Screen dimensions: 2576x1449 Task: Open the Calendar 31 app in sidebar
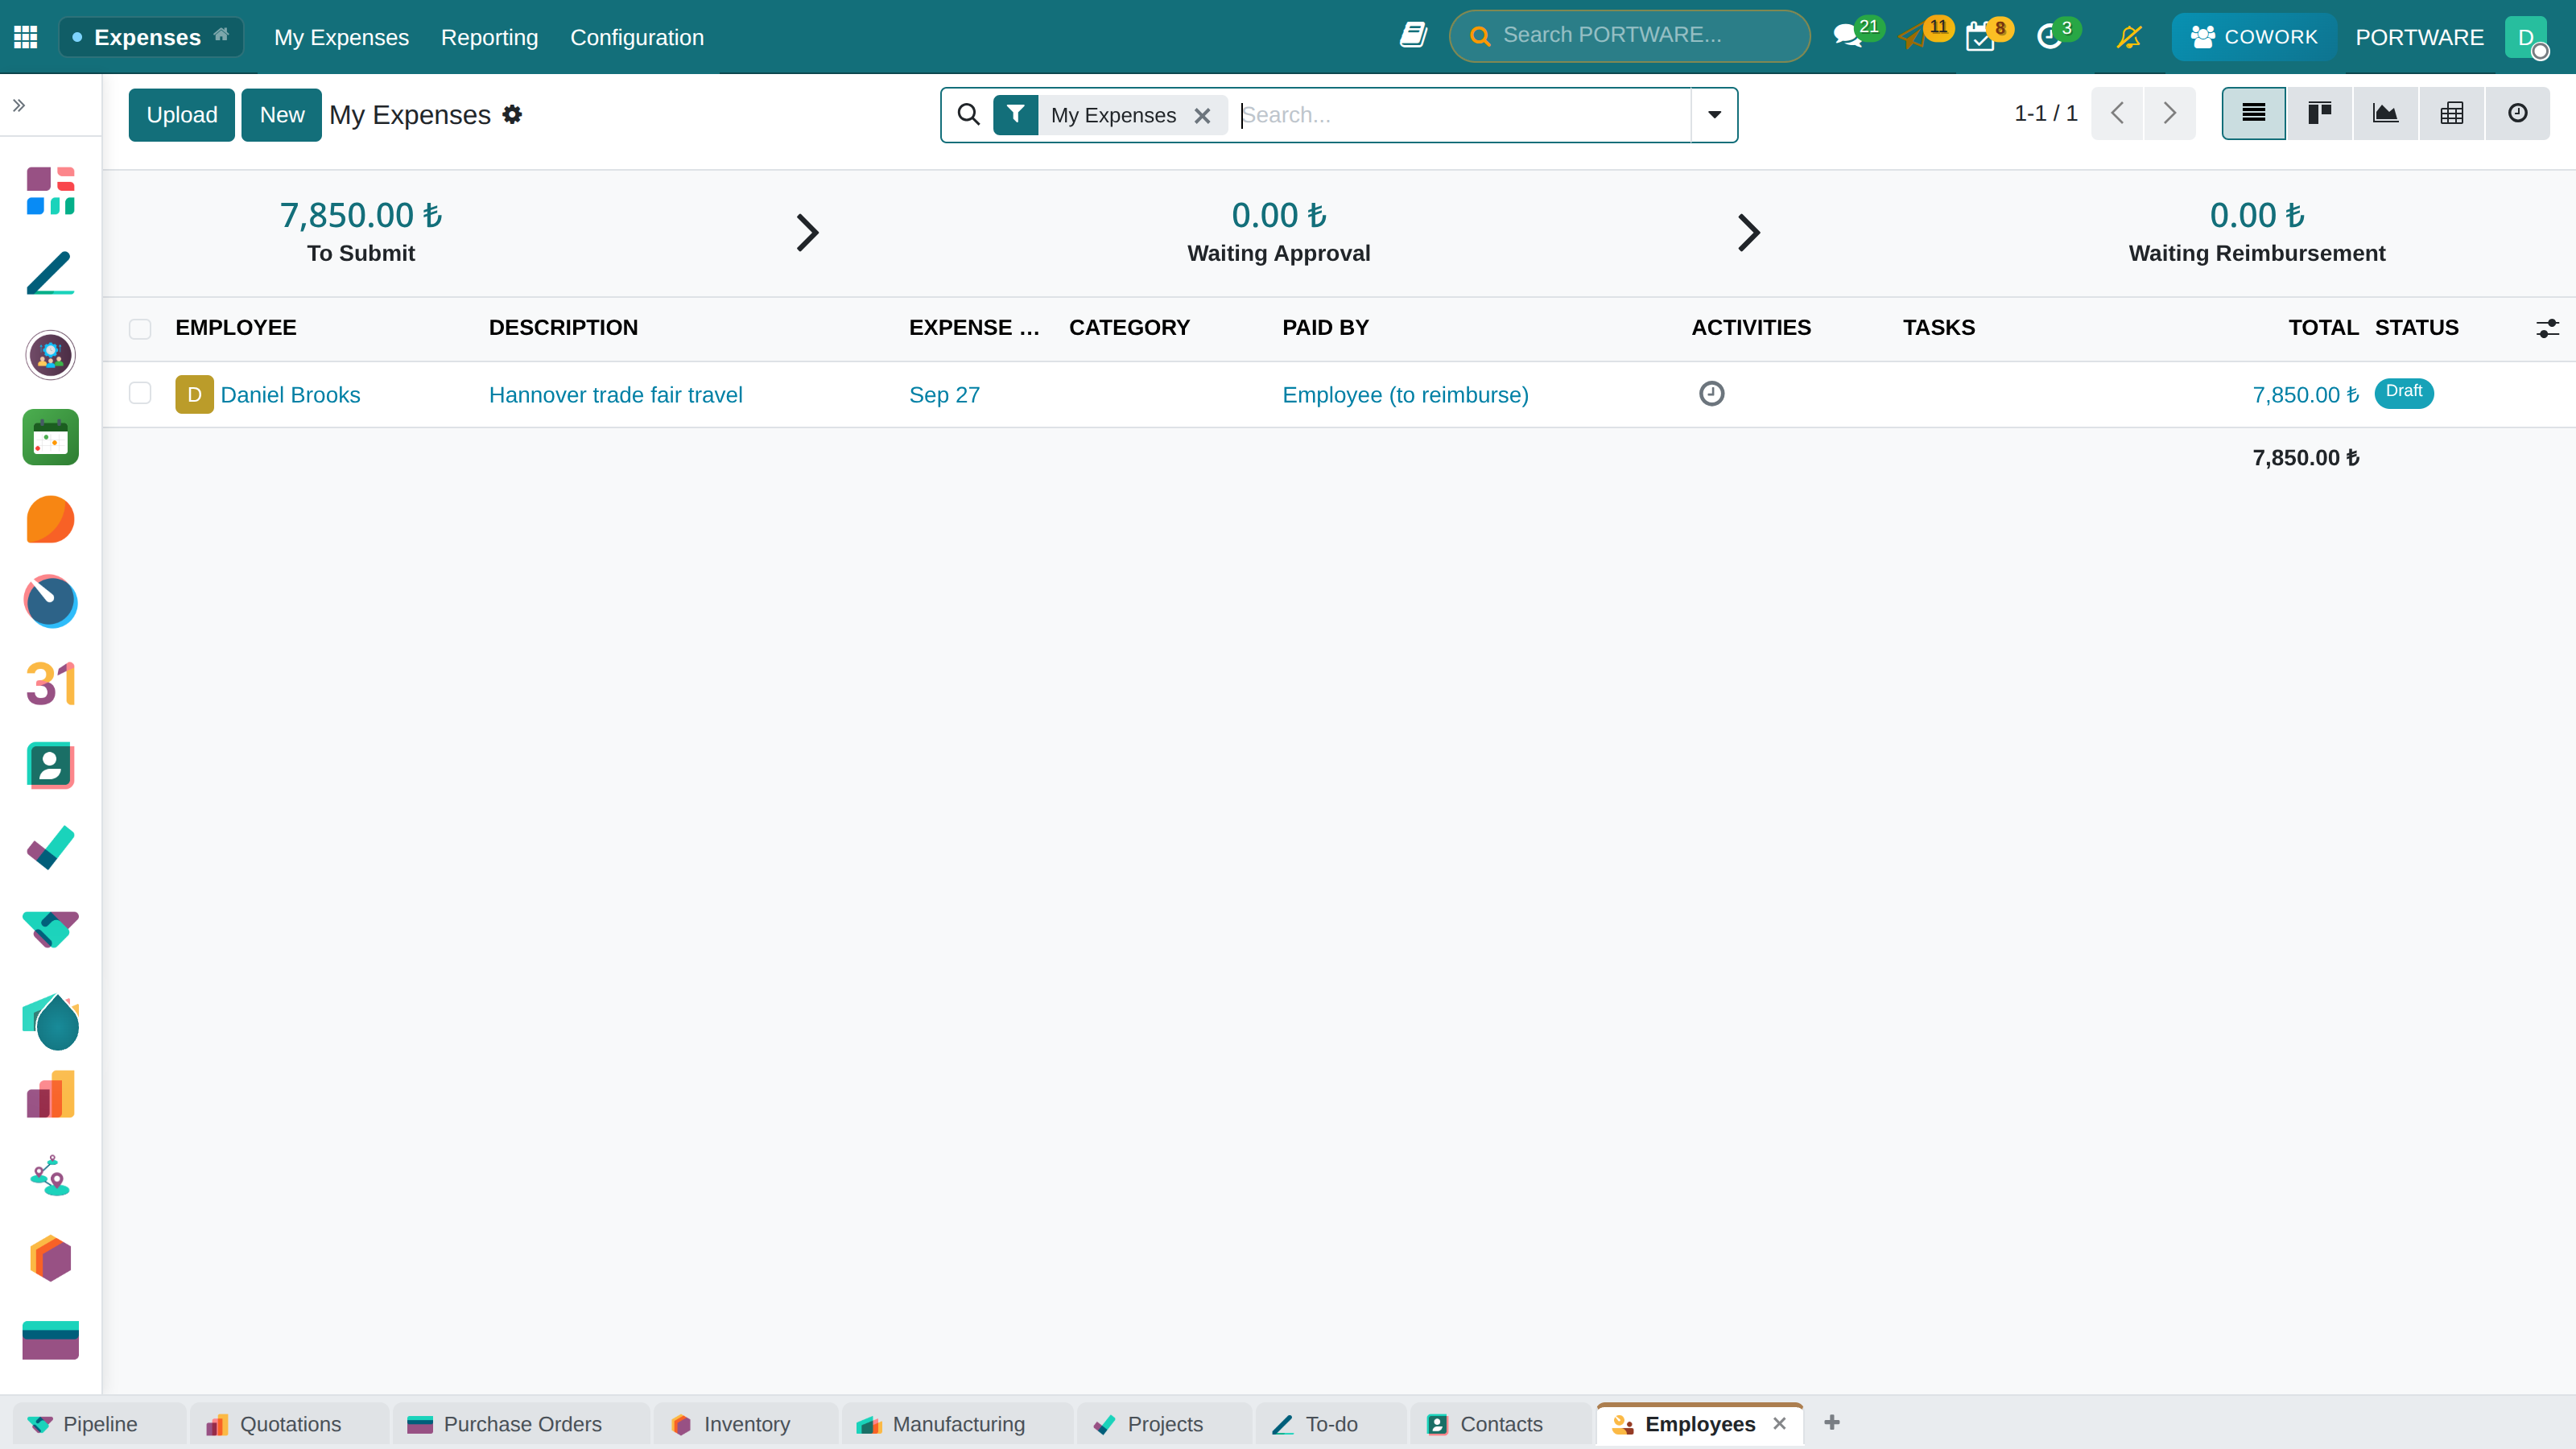pyautogui.click(x=50, y=684)
